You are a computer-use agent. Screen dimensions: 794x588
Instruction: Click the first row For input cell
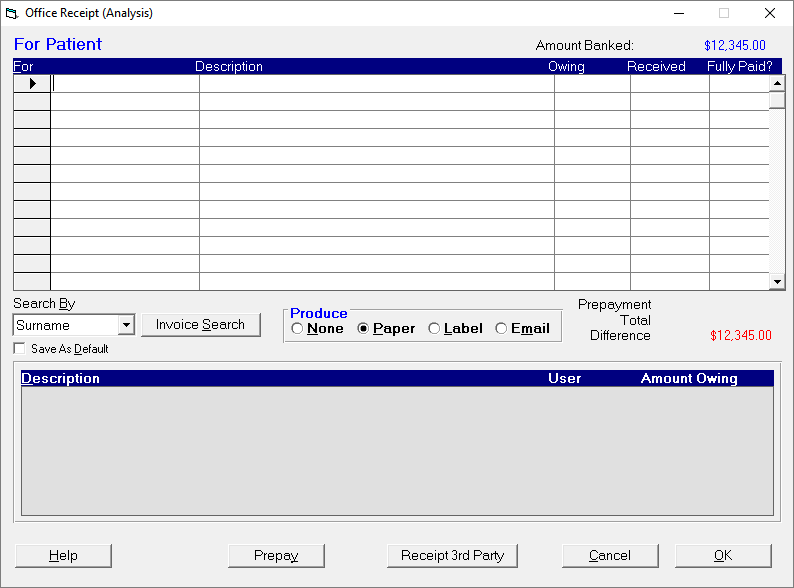pos(125,84)
